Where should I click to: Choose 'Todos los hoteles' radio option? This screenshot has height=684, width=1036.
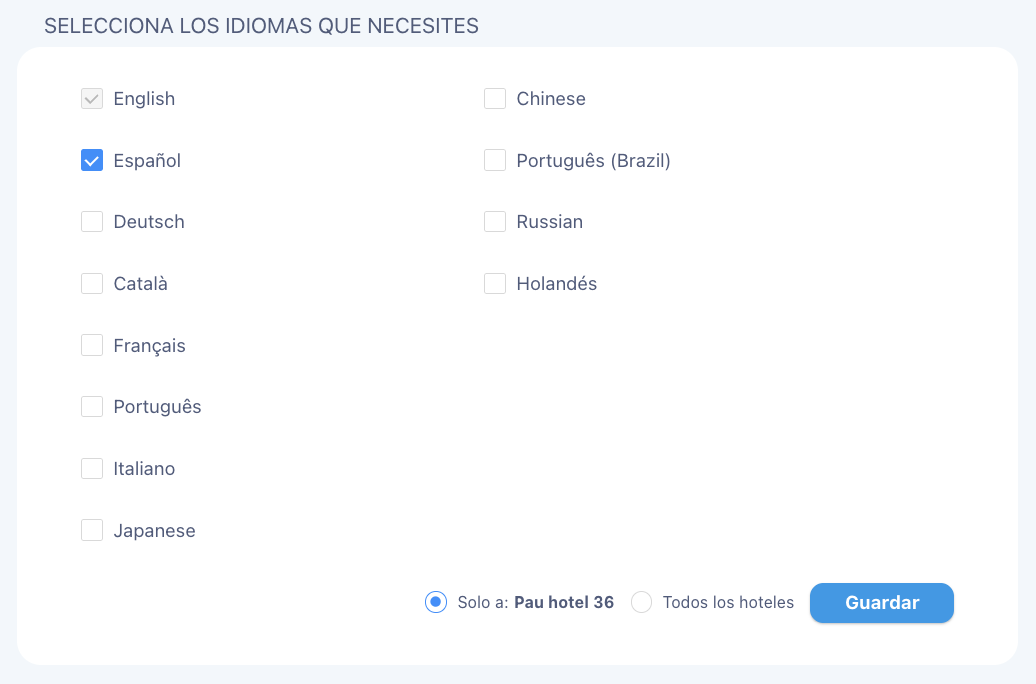point(641,602)
